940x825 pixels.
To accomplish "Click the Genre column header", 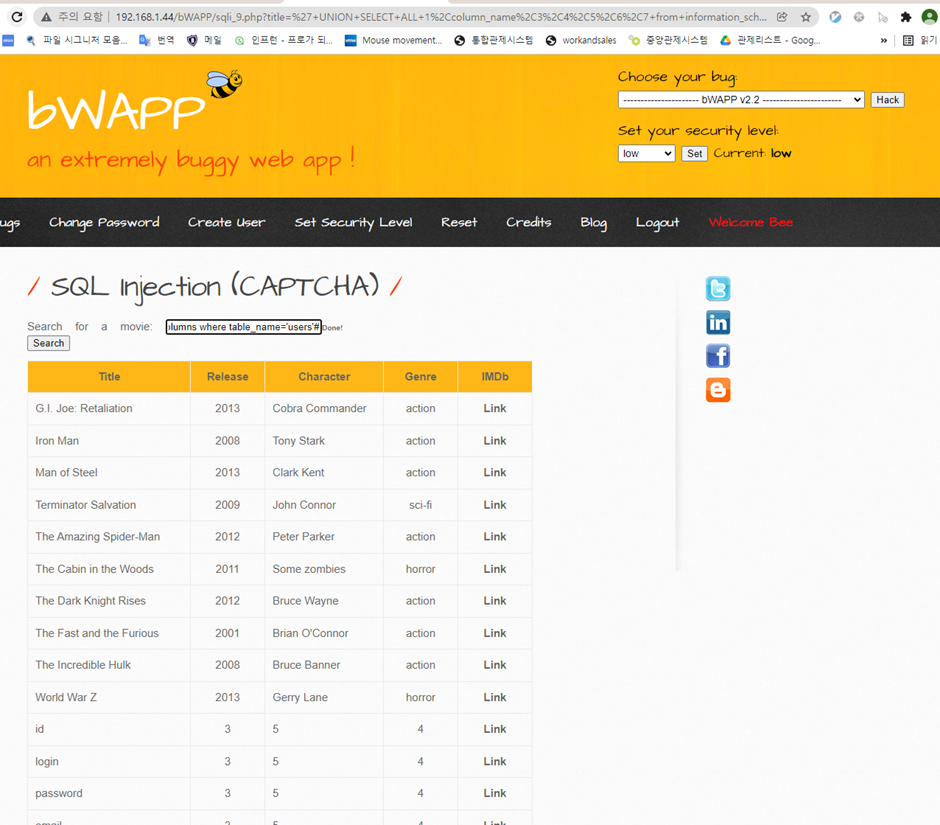I will pos(420,377).
